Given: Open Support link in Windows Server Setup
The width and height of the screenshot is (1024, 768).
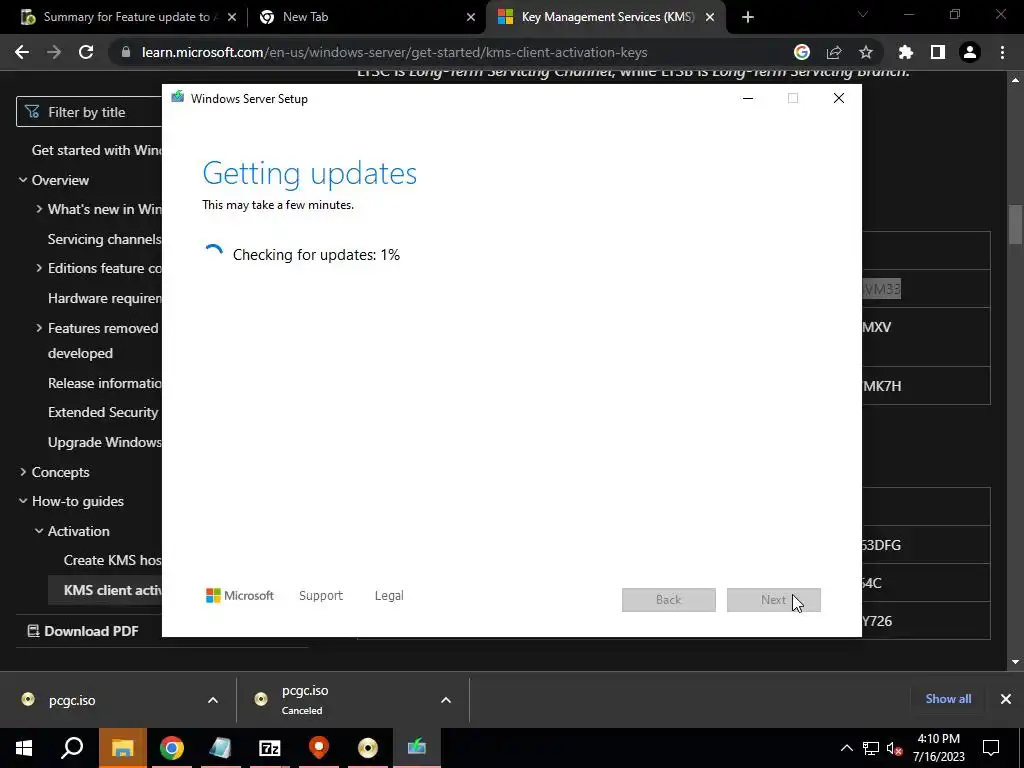Looking at the screenshot, I should [x=321, y=596].
